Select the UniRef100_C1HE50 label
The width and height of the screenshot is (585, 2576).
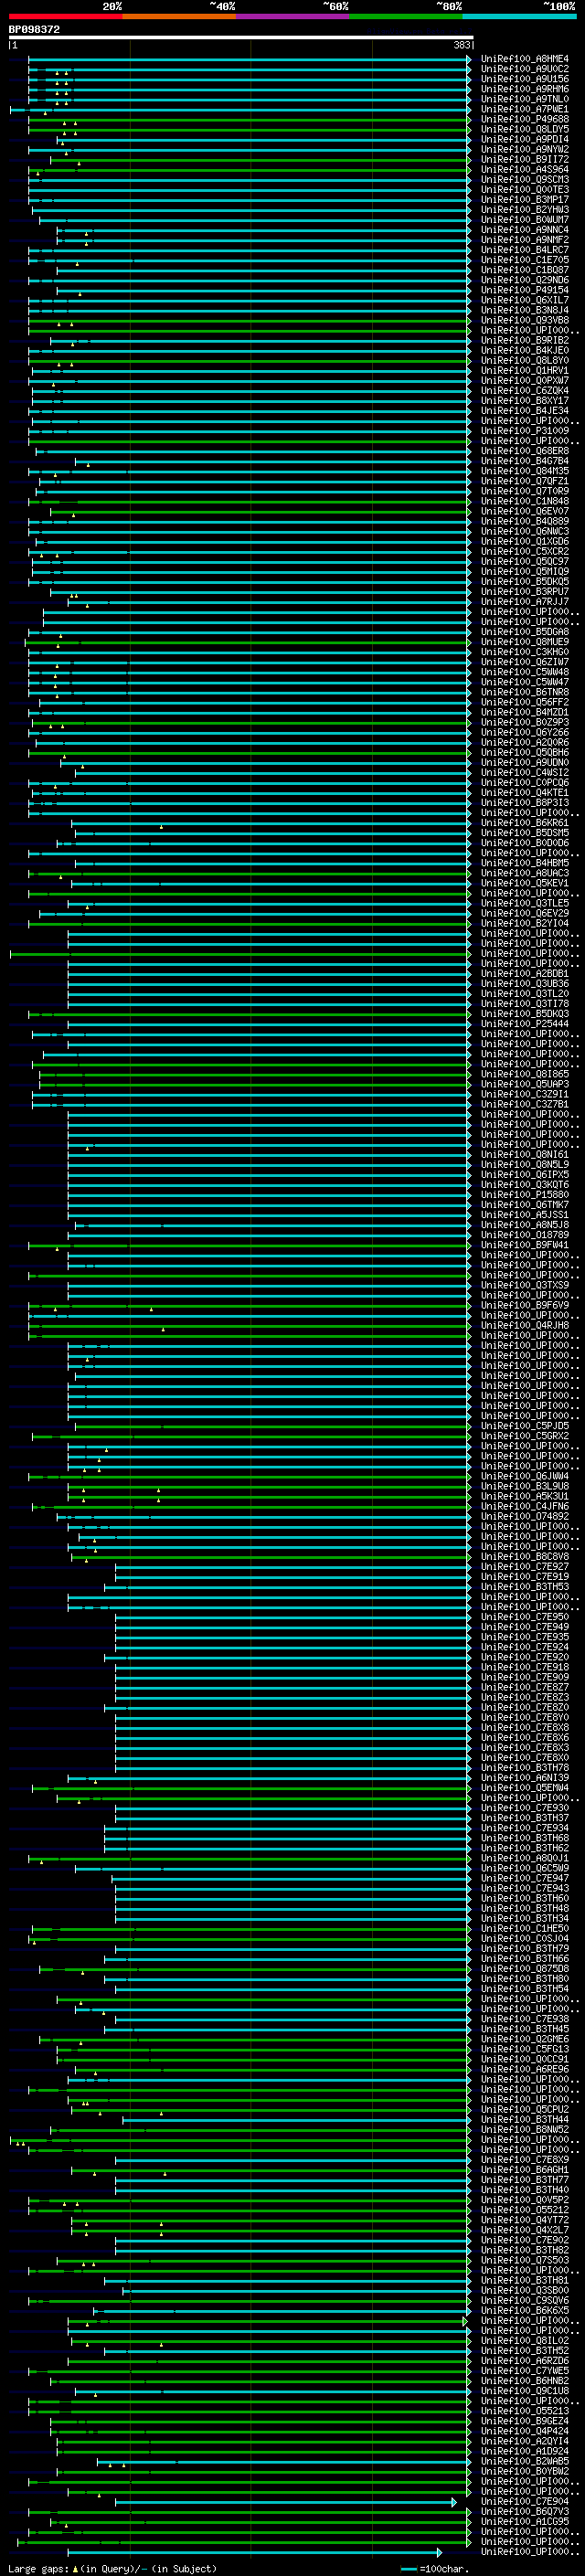(525, 1929)
